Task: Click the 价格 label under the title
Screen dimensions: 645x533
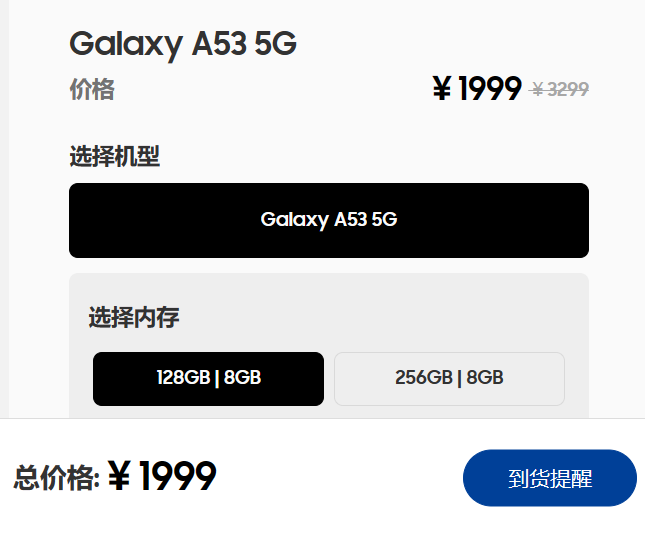Action: (x=91, y=90)
